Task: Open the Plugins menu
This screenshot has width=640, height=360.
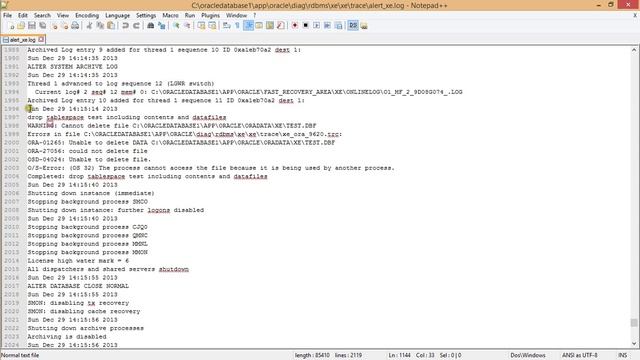Action: point(211,16)
